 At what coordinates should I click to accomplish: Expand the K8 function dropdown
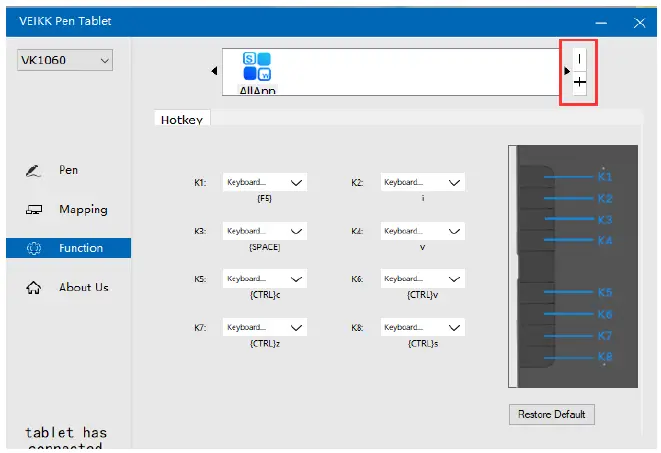(423, 327)
